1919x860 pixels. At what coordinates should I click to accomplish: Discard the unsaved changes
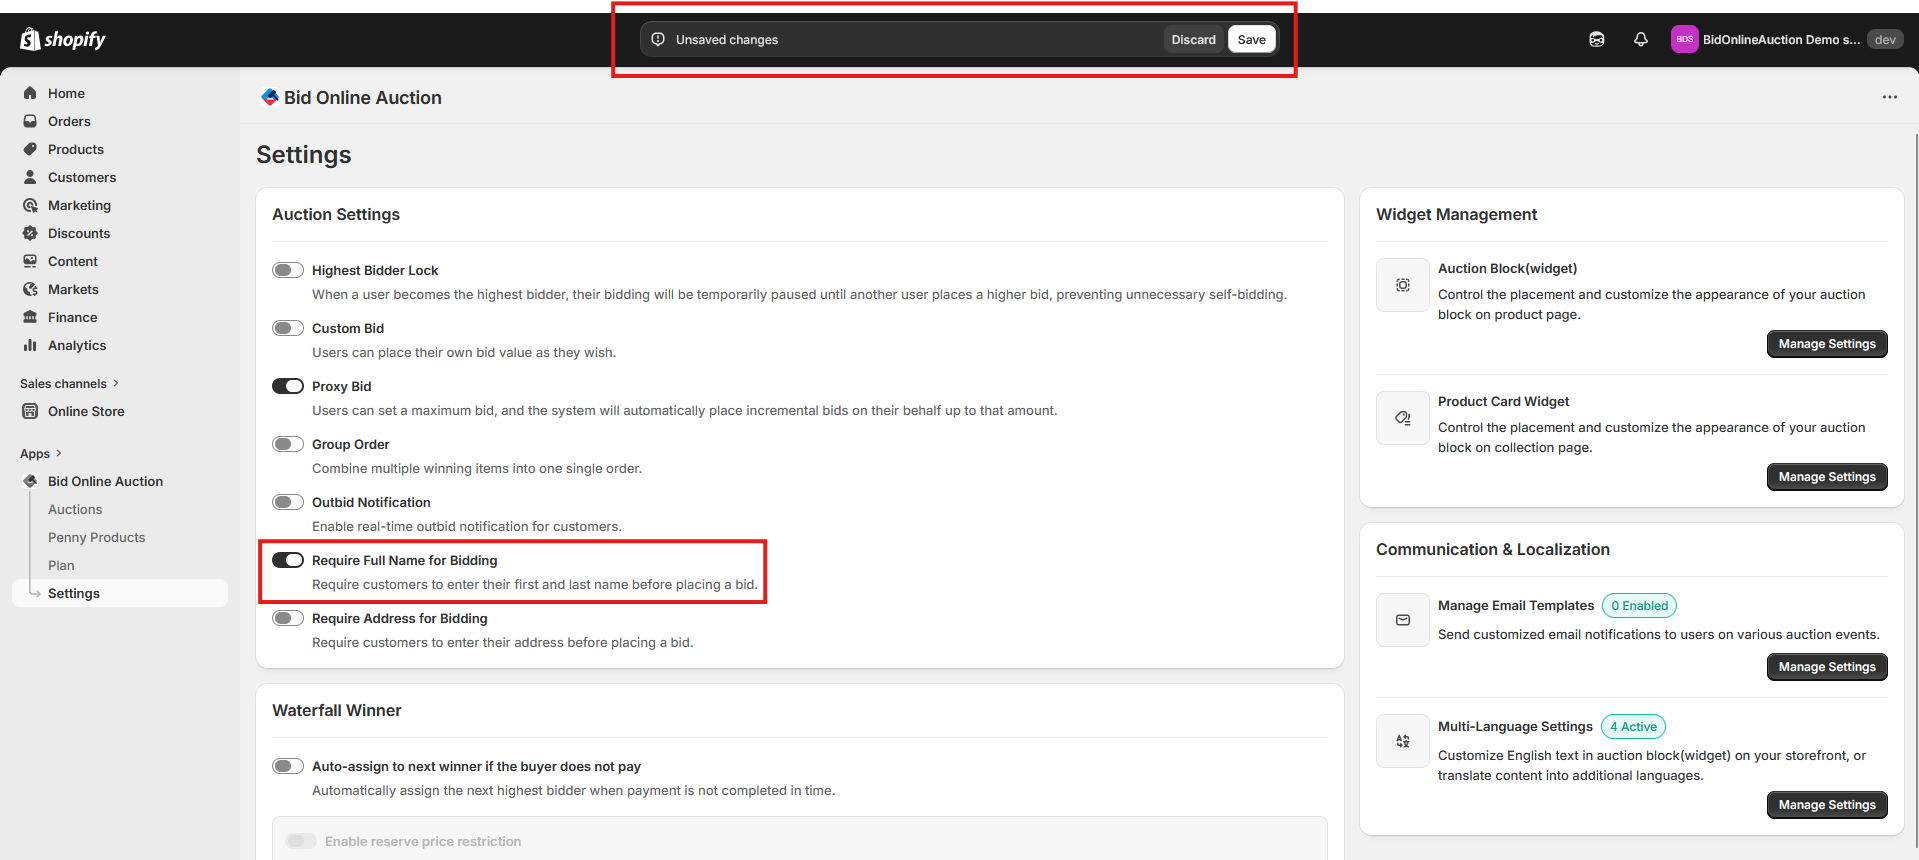click(1193, 39)
